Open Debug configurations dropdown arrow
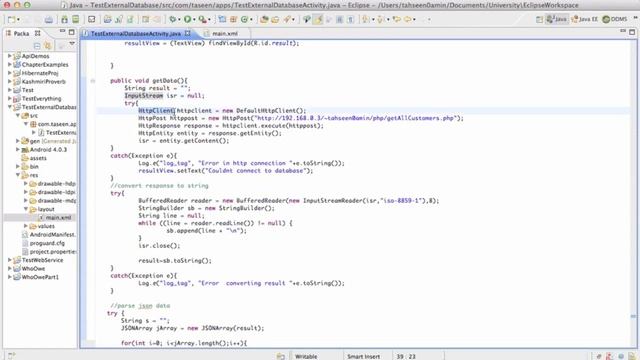The height and width of the screenshot is (360, 640). pos(179,20)
